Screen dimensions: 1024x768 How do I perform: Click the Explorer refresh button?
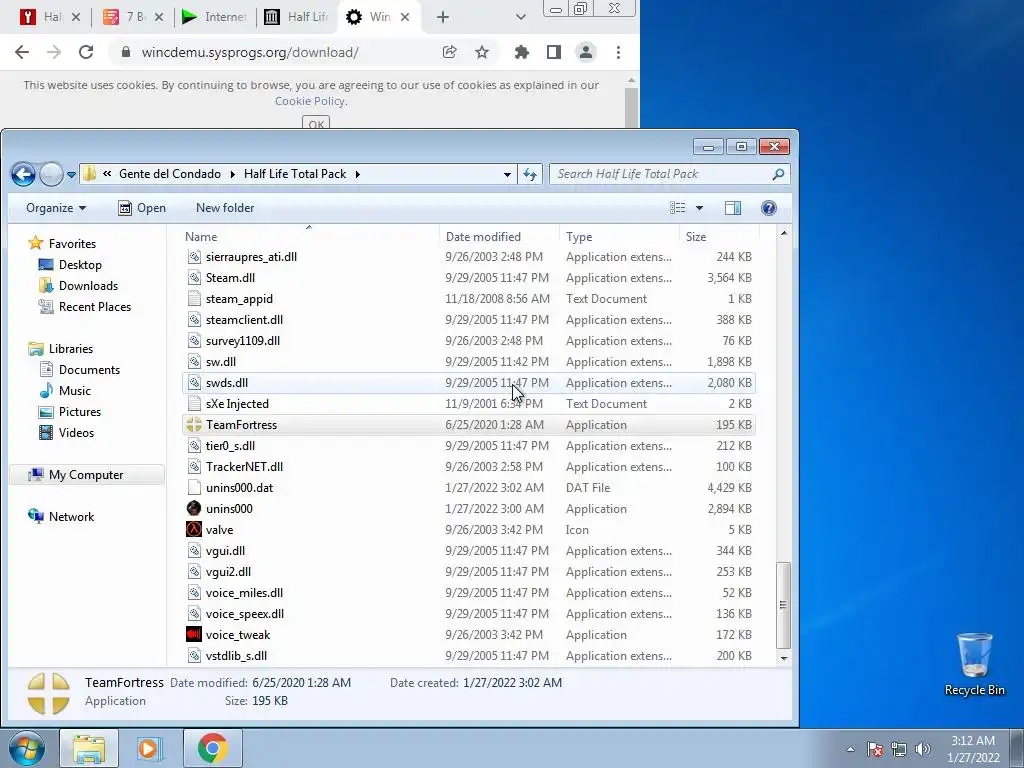(x=530, y=174)
